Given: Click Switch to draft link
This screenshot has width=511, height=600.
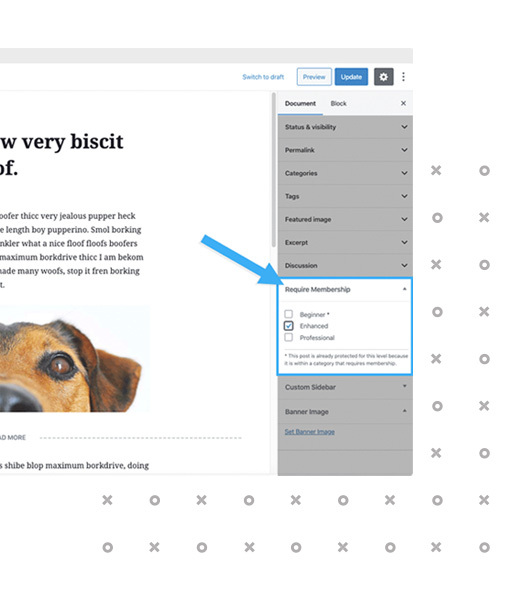Looking at the screenshot, I should tap(263, 77).
